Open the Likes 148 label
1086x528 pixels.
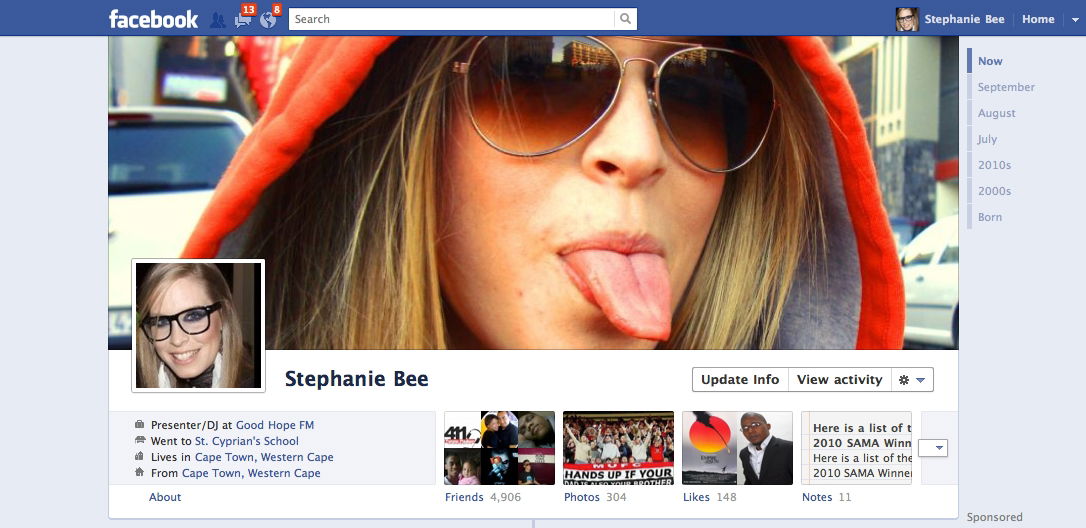click(710, 498)
